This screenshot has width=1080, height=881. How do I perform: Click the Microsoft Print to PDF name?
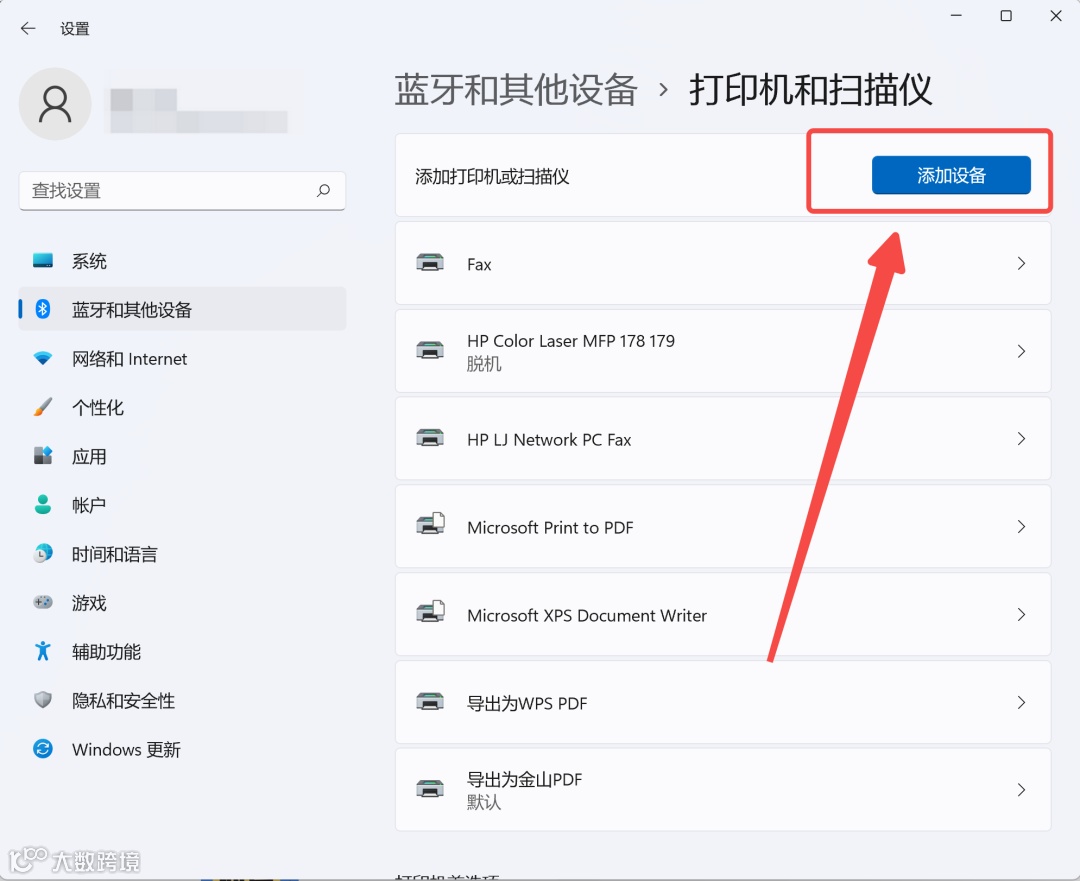click(550, 528)
